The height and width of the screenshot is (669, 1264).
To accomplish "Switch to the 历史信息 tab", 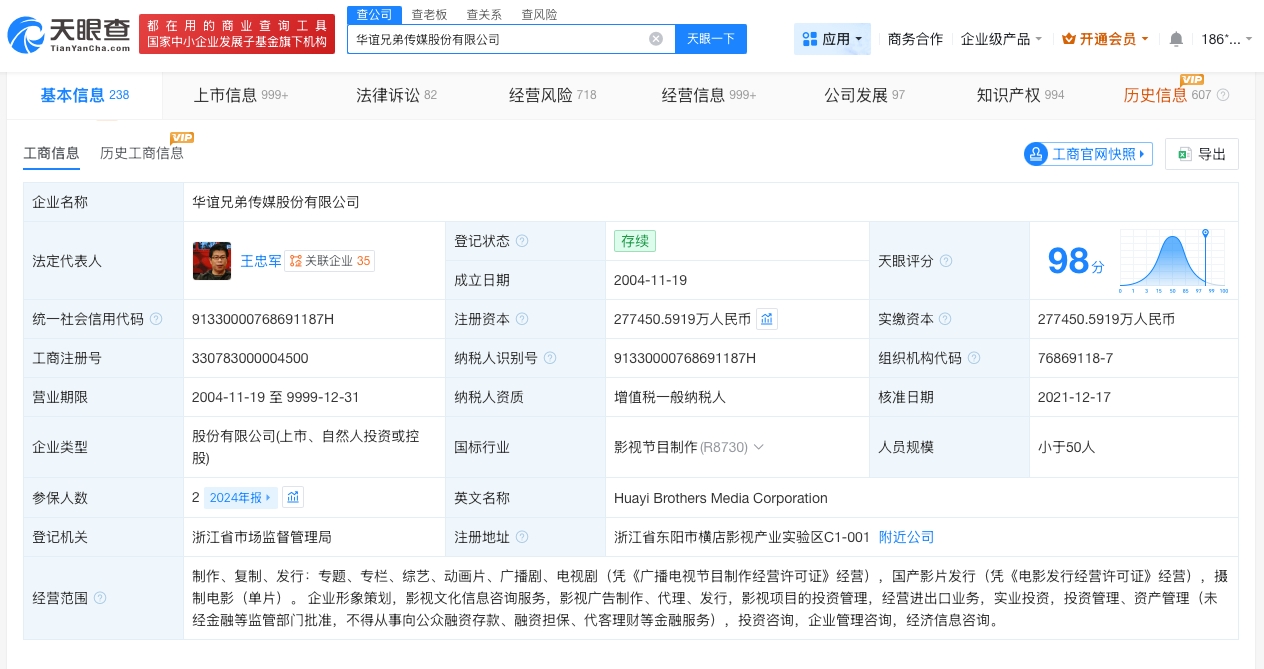I will pos(1167,95).
